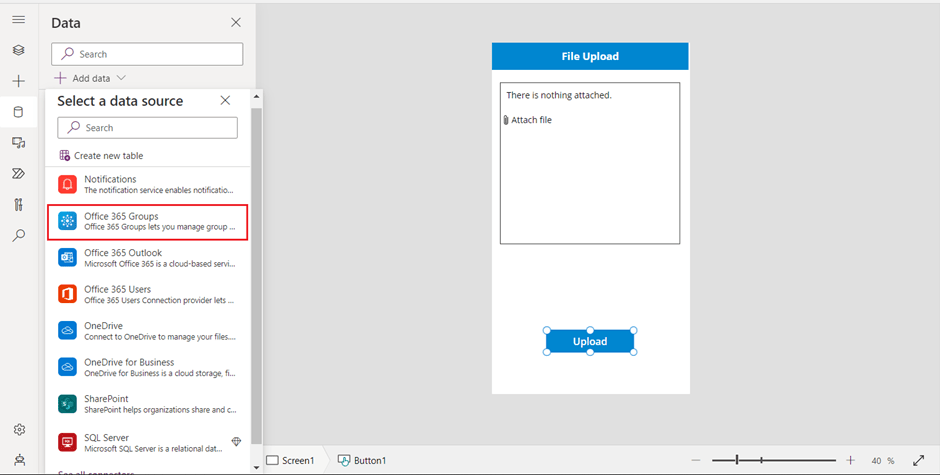Open Power Automate icon in left rail

[18, 174]
